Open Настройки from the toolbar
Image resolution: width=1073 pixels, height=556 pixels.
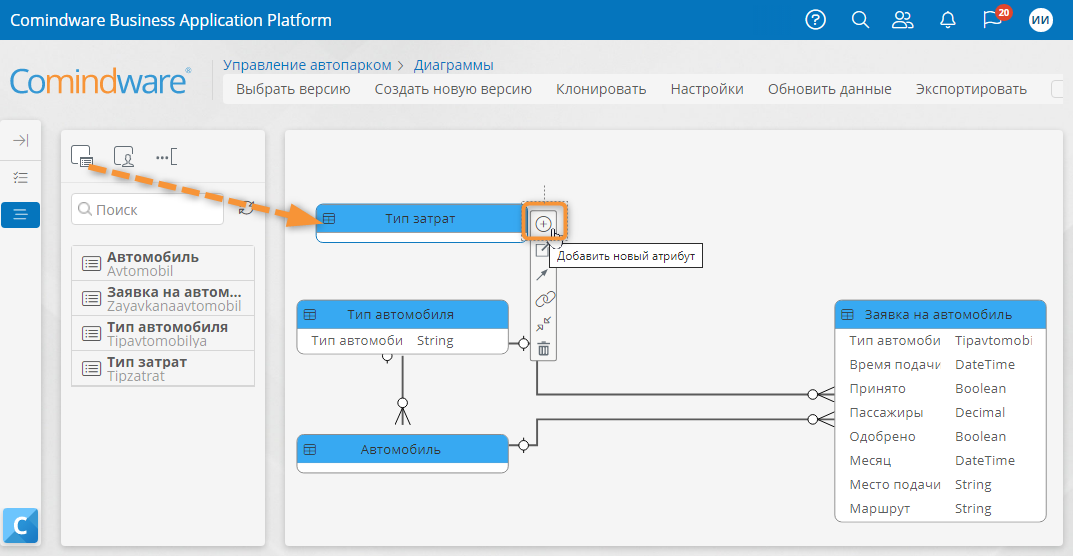[x=707, y=89]
